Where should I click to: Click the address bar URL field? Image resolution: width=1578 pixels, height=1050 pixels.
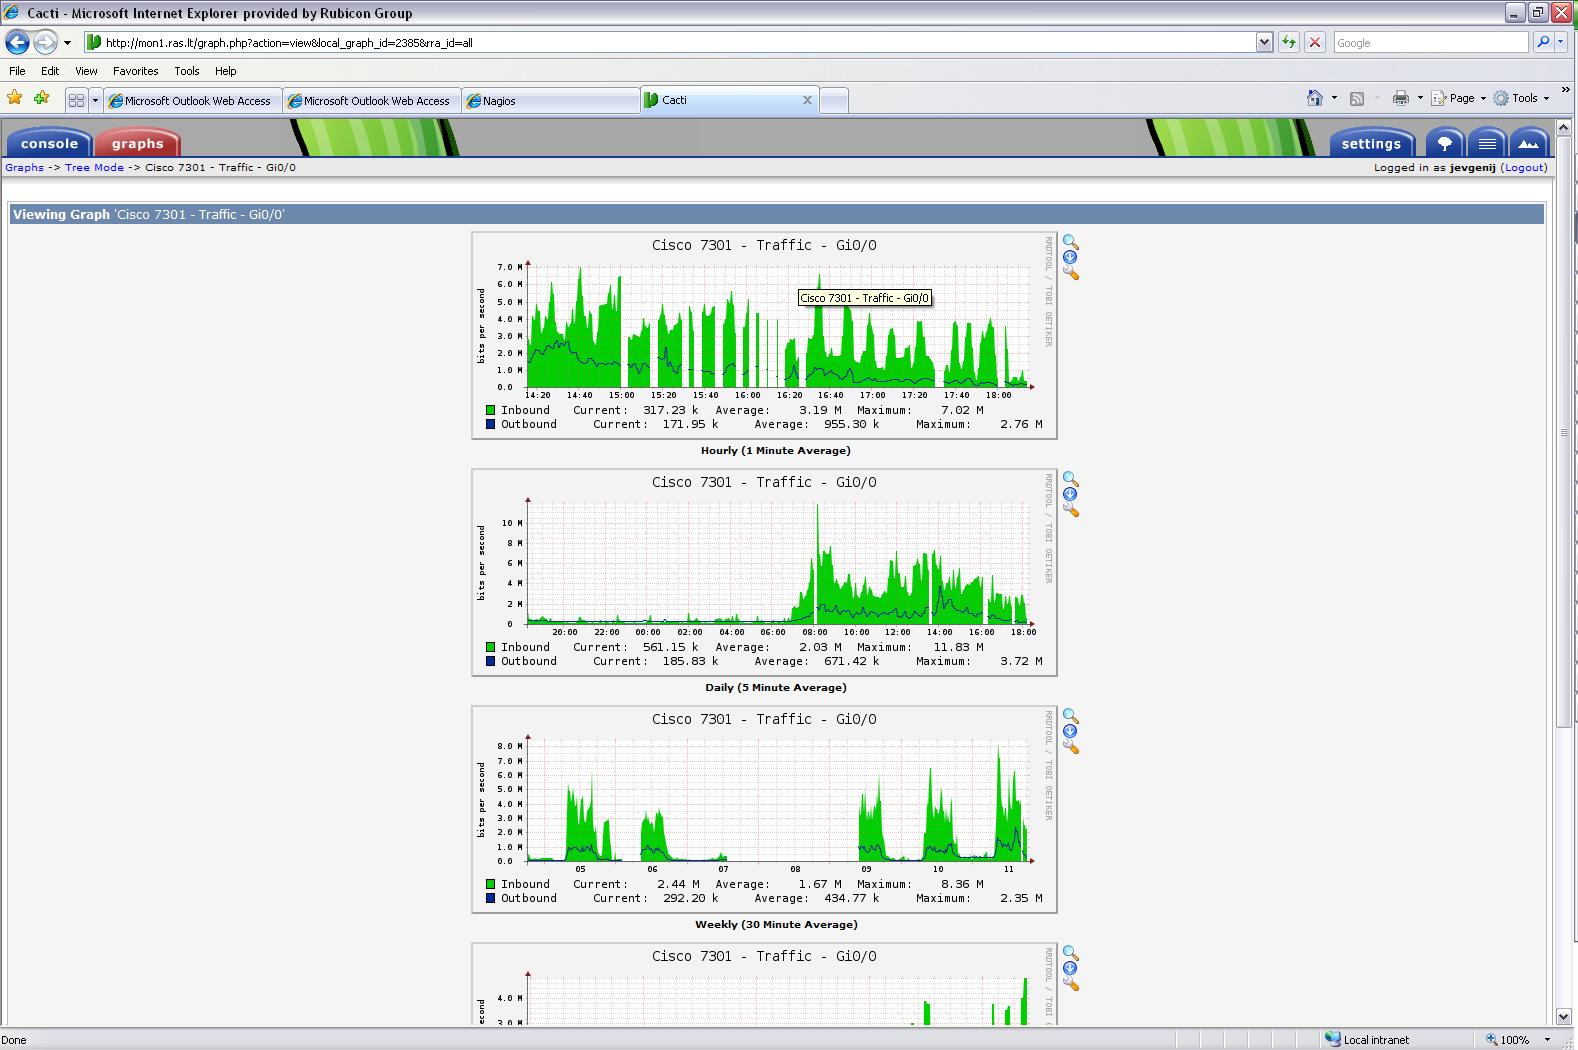click(670, 42)
